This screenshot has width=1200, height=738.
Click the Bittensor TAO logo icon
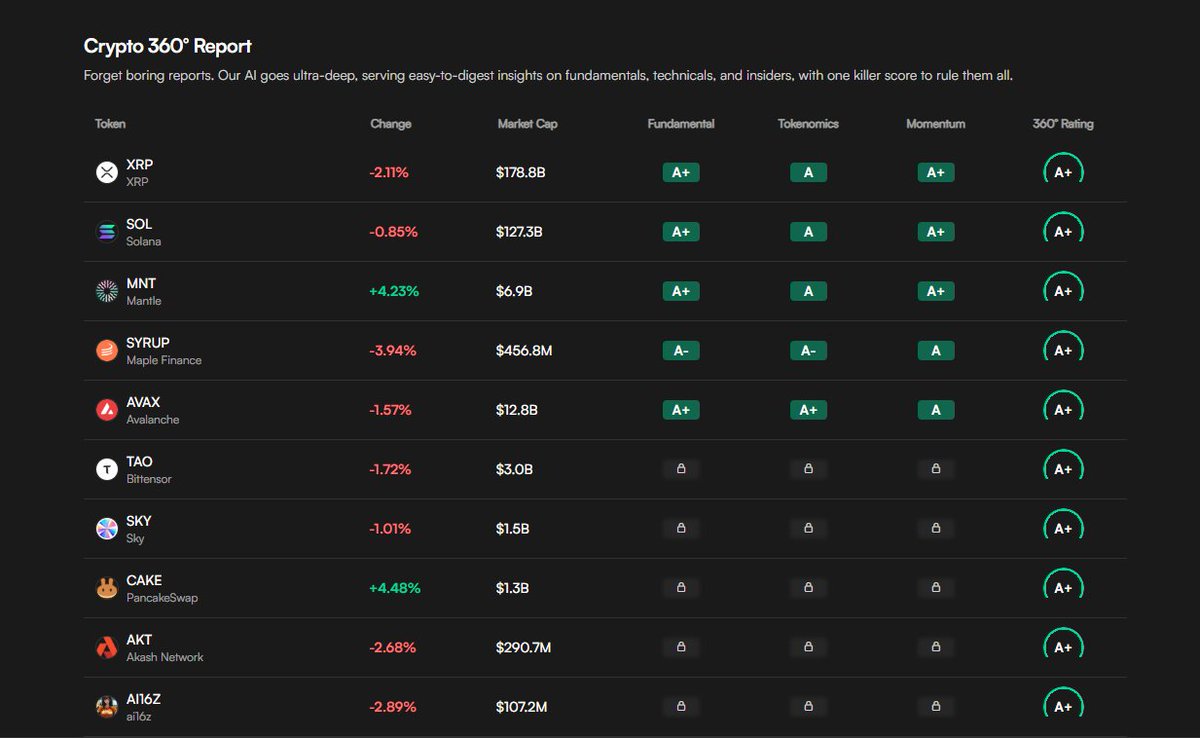pyautogui.click(x=107, y=469)
